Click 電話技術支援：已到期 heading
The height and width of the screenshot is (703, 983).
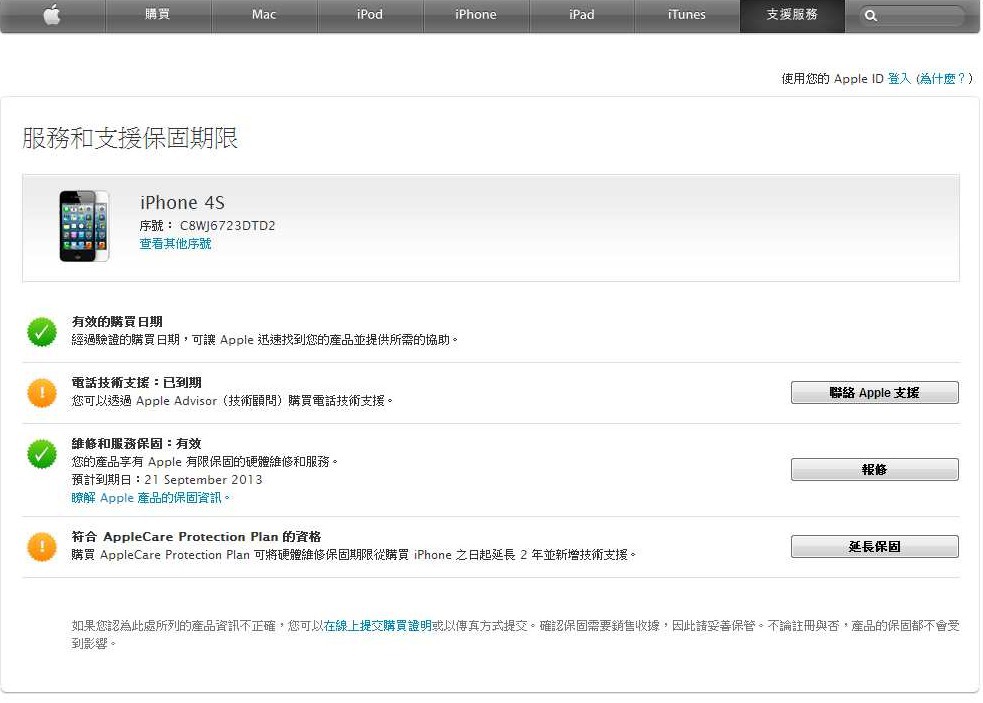point(136,383)
